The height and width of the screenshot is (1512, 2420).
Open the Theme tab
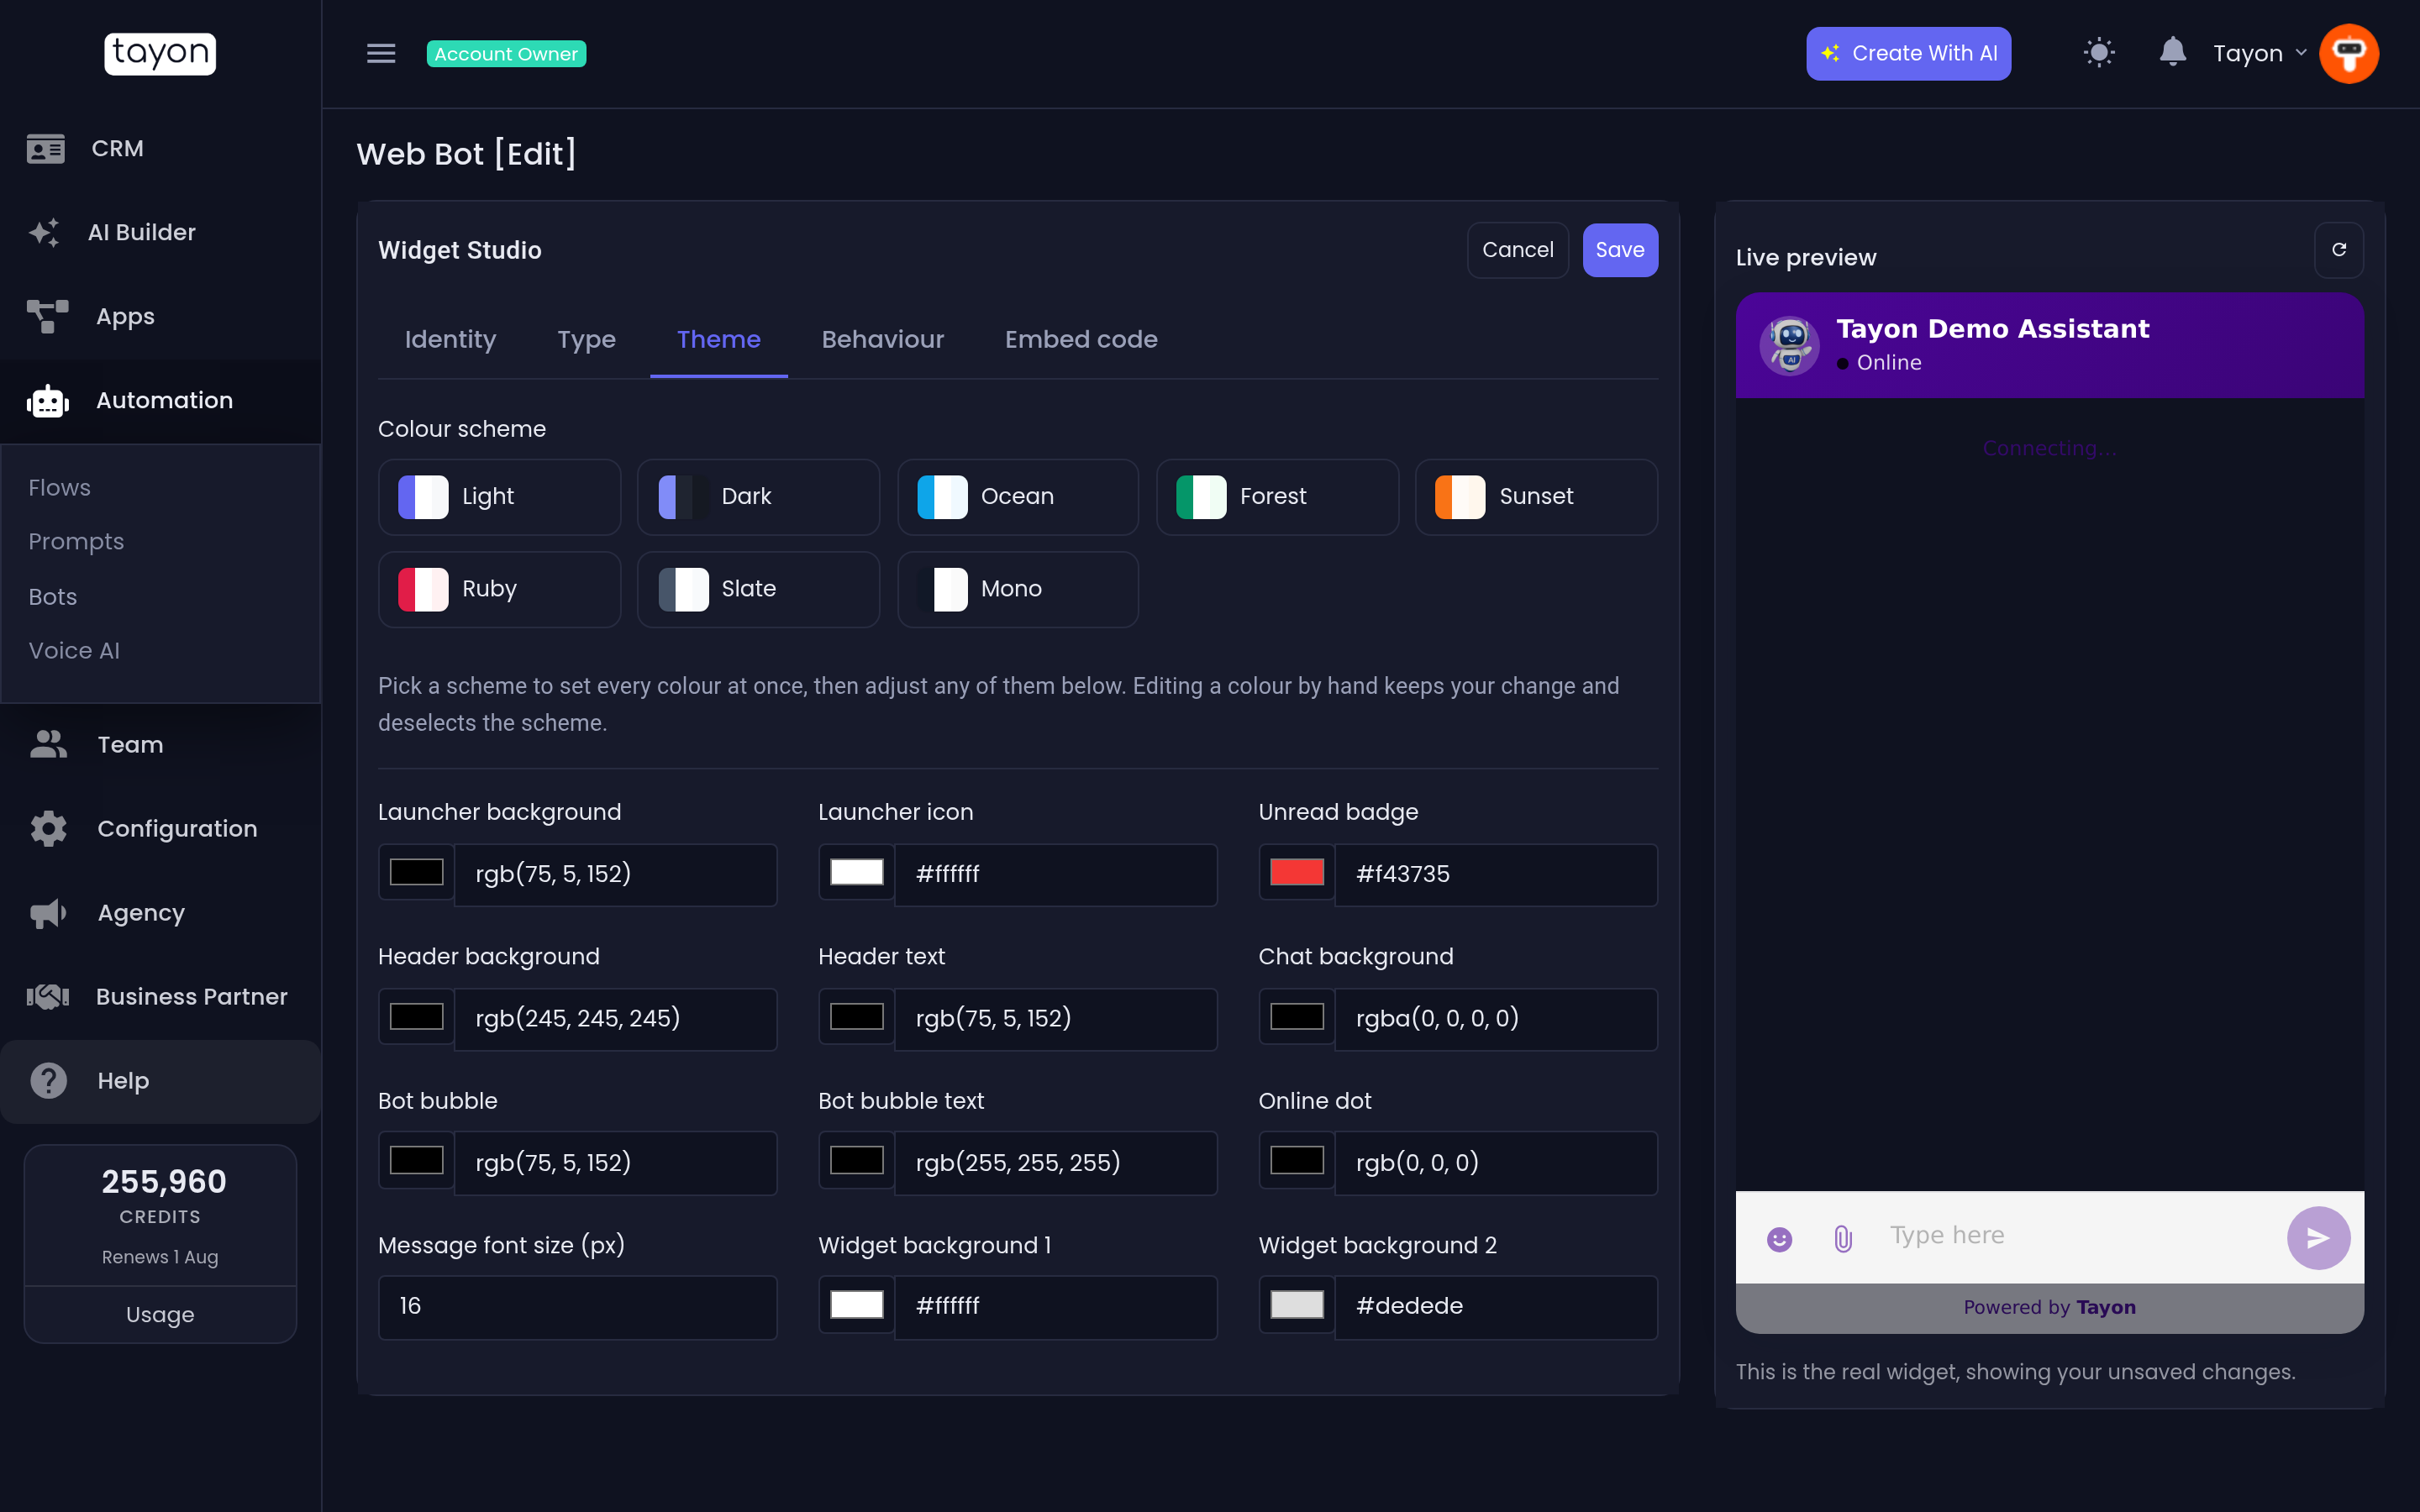[718, 340]
